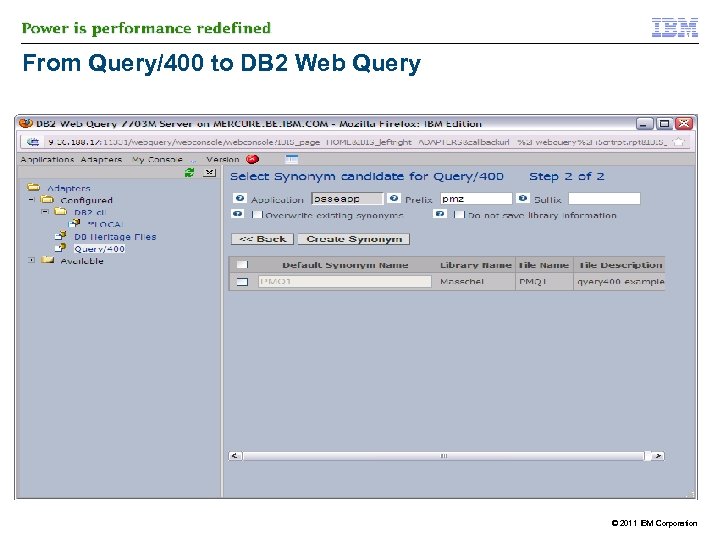Click the << Back button
This screenshot has width=720, height=540.
(262, 239)
